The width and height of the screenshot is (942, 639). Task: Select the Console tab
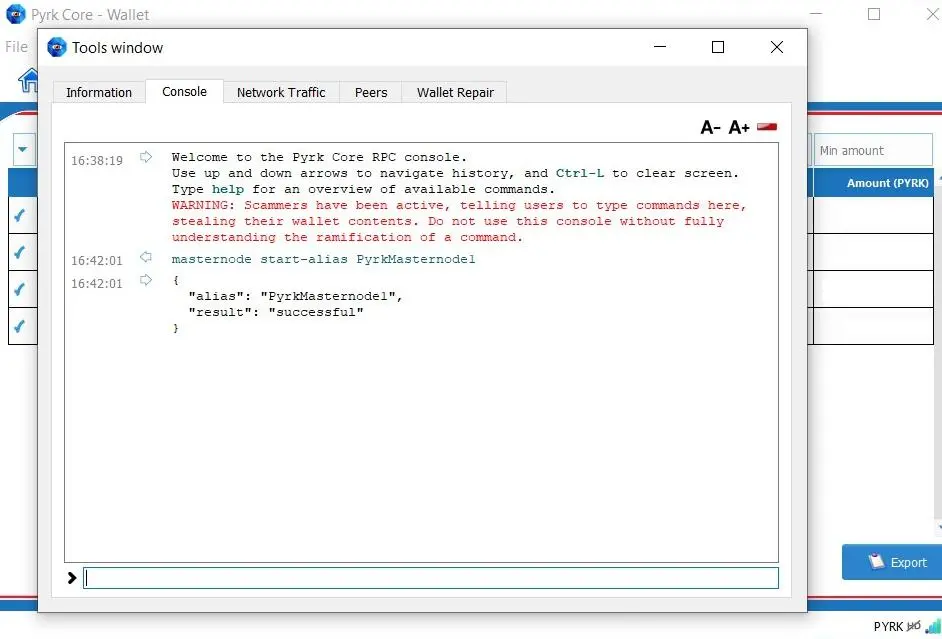(184, 91)
